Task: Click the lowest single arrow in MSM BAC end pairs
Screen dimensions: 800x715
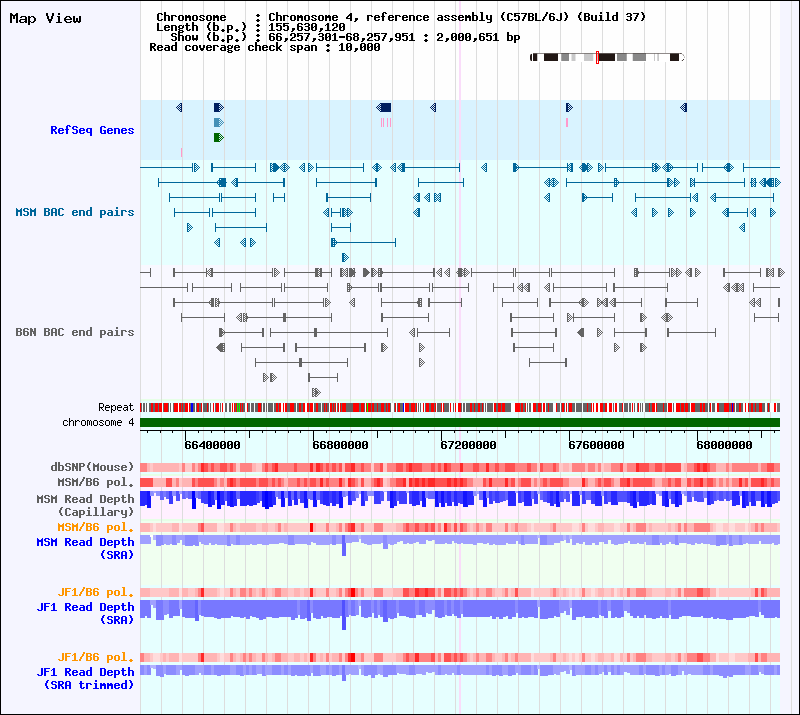Action: tap(345, 257)
